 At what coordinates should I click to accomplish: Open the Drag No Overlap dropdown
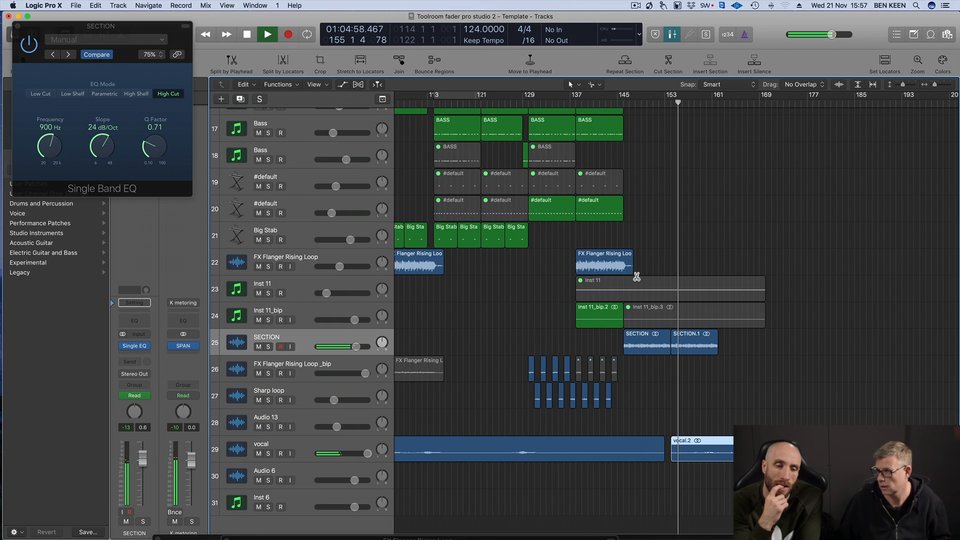(x=804, y=84)
